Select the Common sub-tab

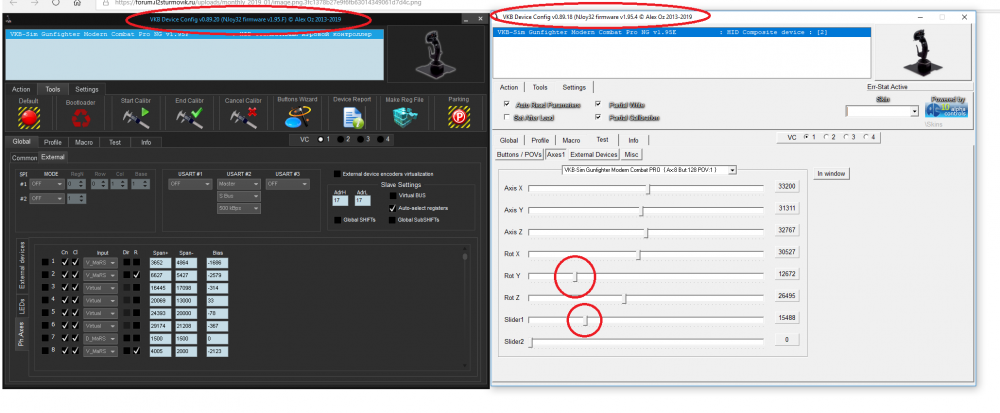point(24,157)
